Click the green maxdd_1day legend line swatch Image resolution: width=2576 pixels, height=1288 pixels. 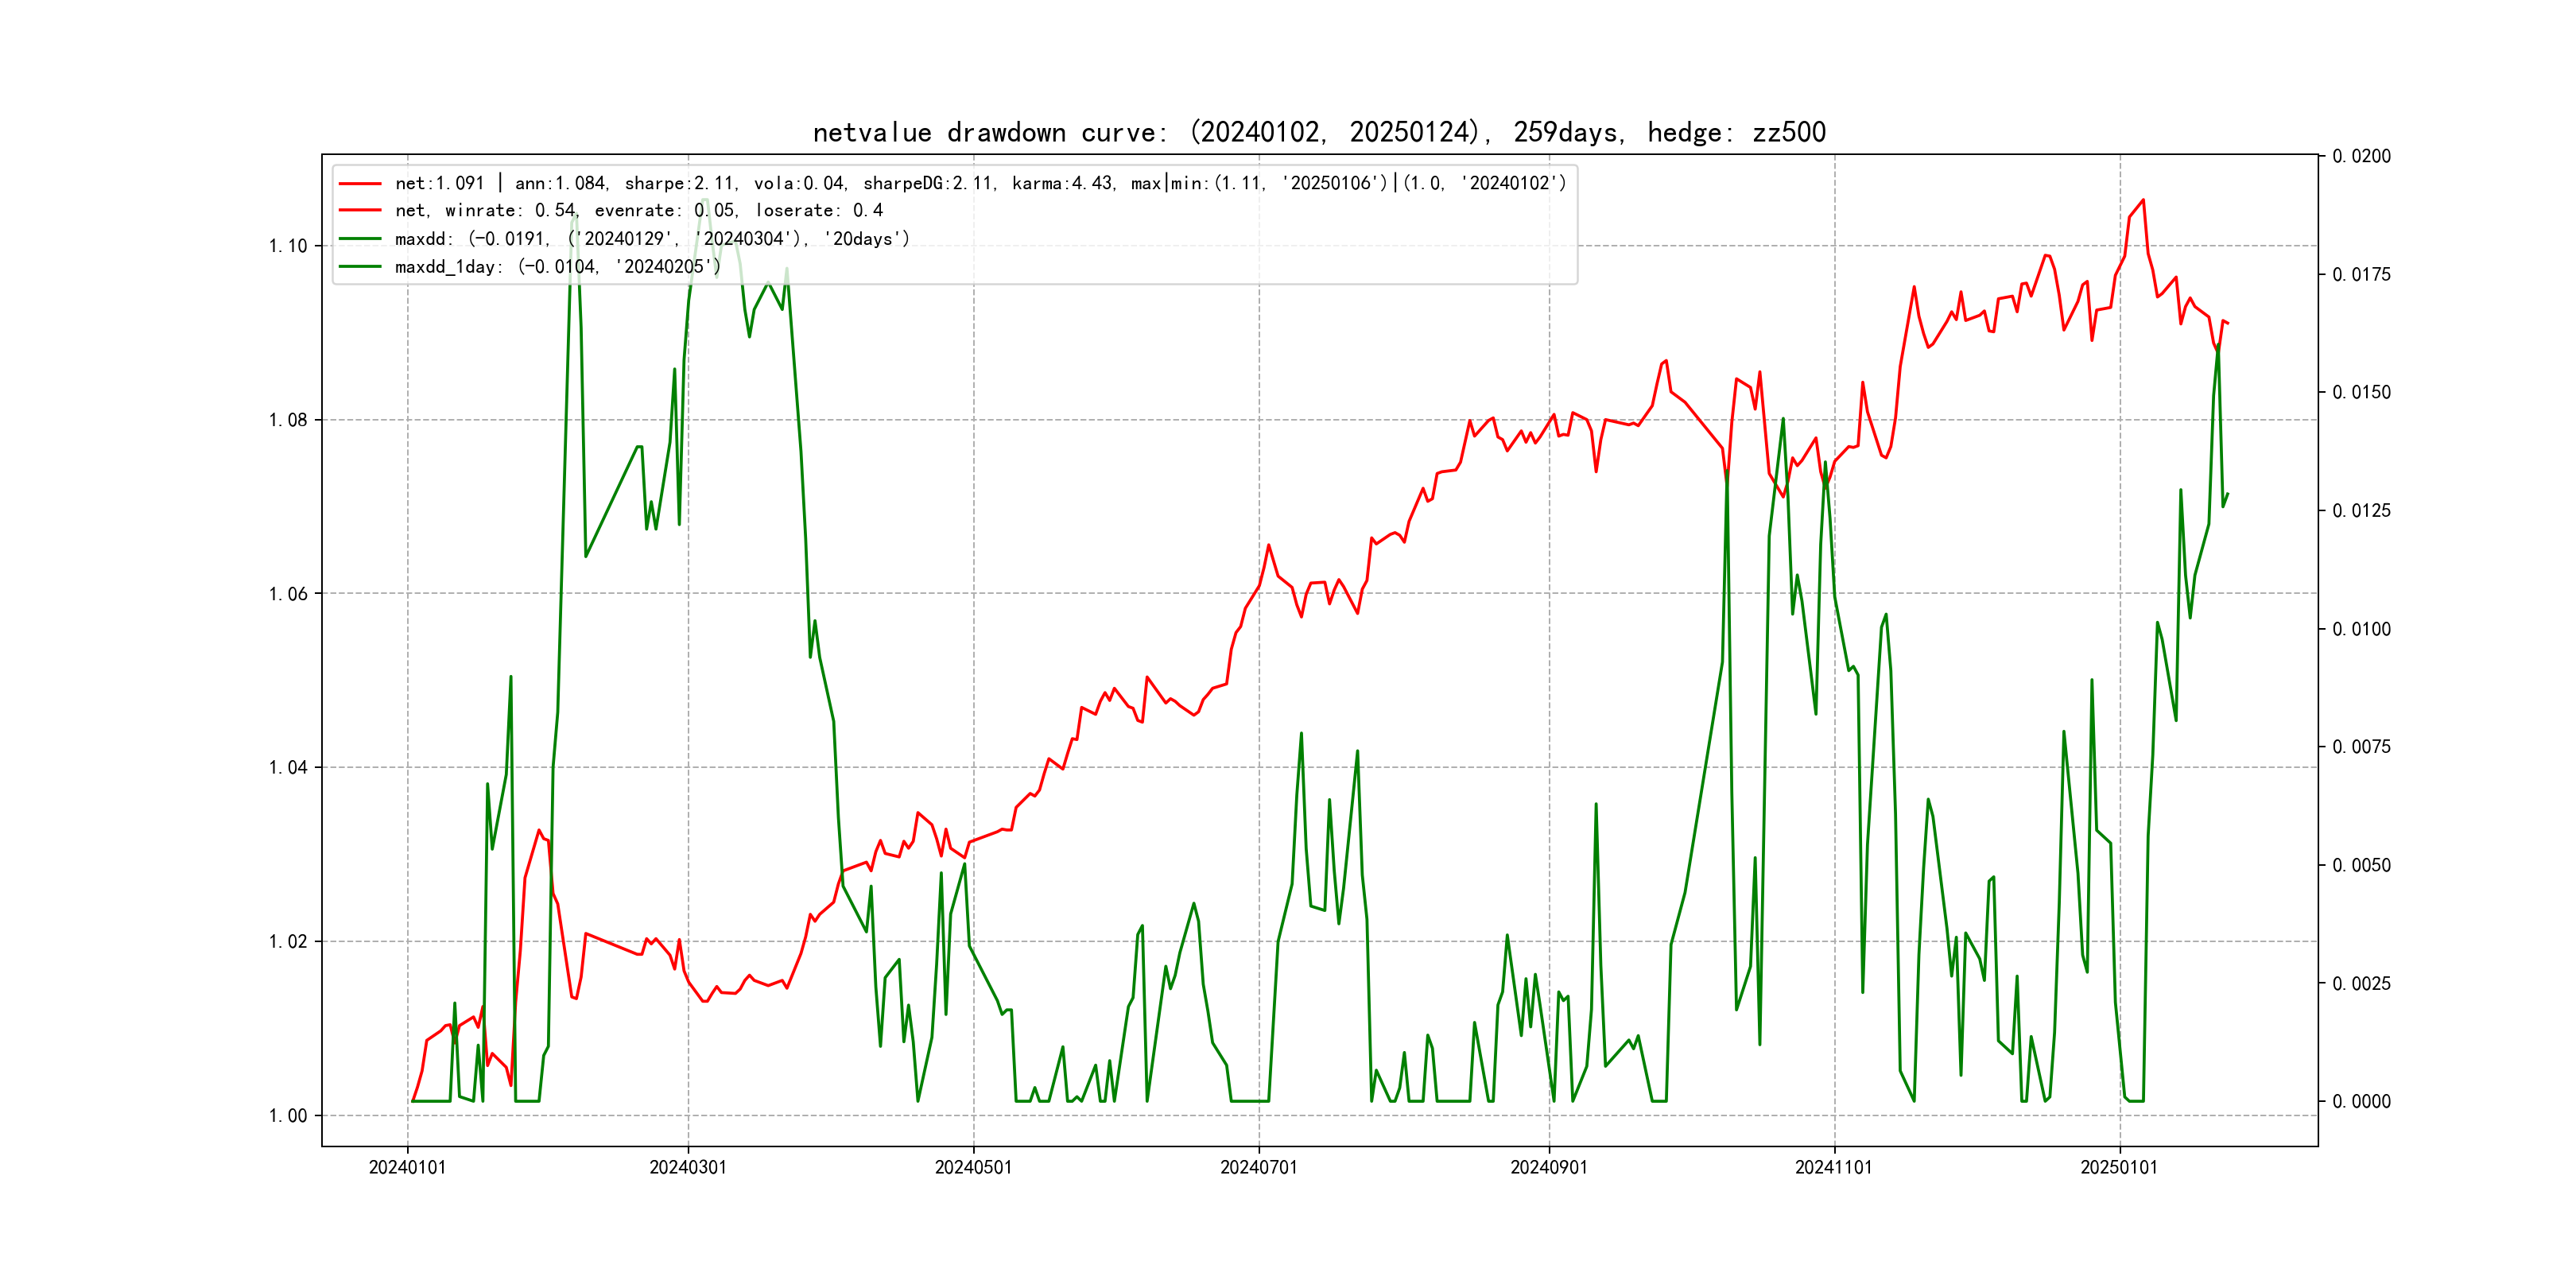coord(360,266)
